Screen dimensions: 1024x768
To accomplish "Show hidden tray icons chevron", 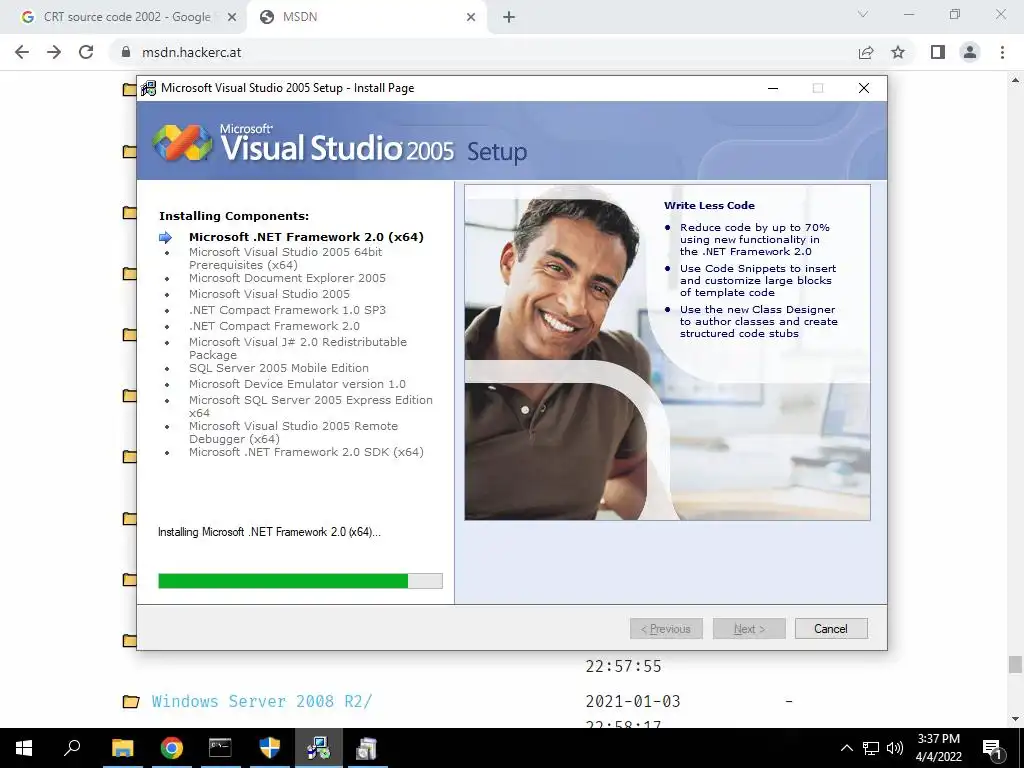I will coord(846,748).
